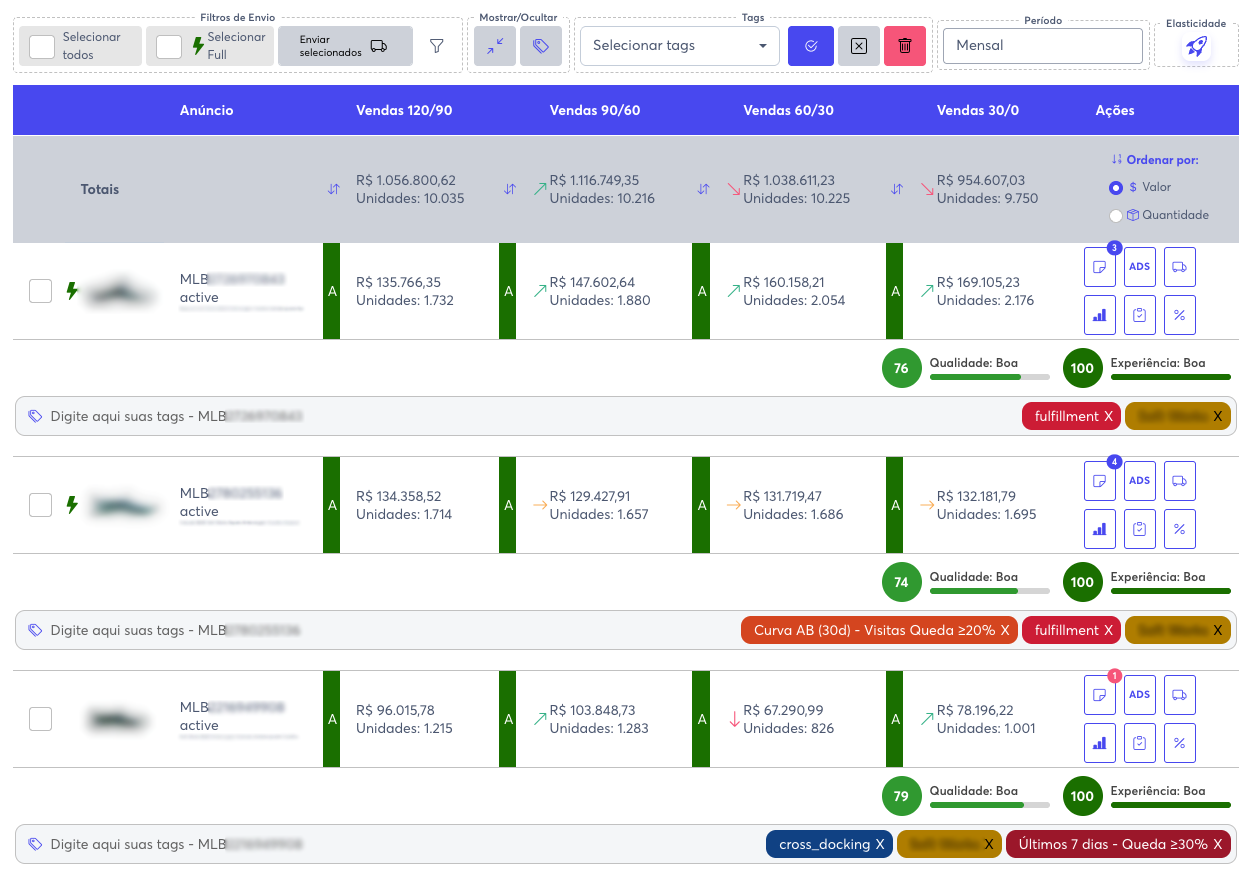Remove 'cross_docking' tag from third listing
The height and width of the screenshot is (878, 1254).
tap(880, 844)
